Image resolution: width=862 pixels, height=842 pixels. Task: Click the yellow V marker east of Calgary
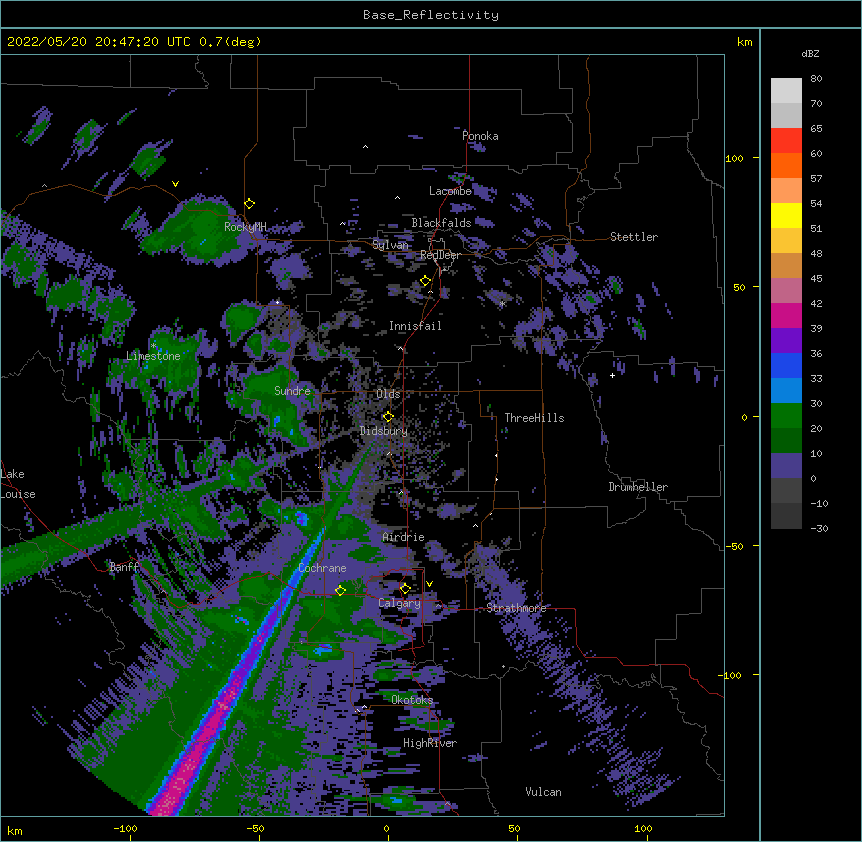(429, 584)
